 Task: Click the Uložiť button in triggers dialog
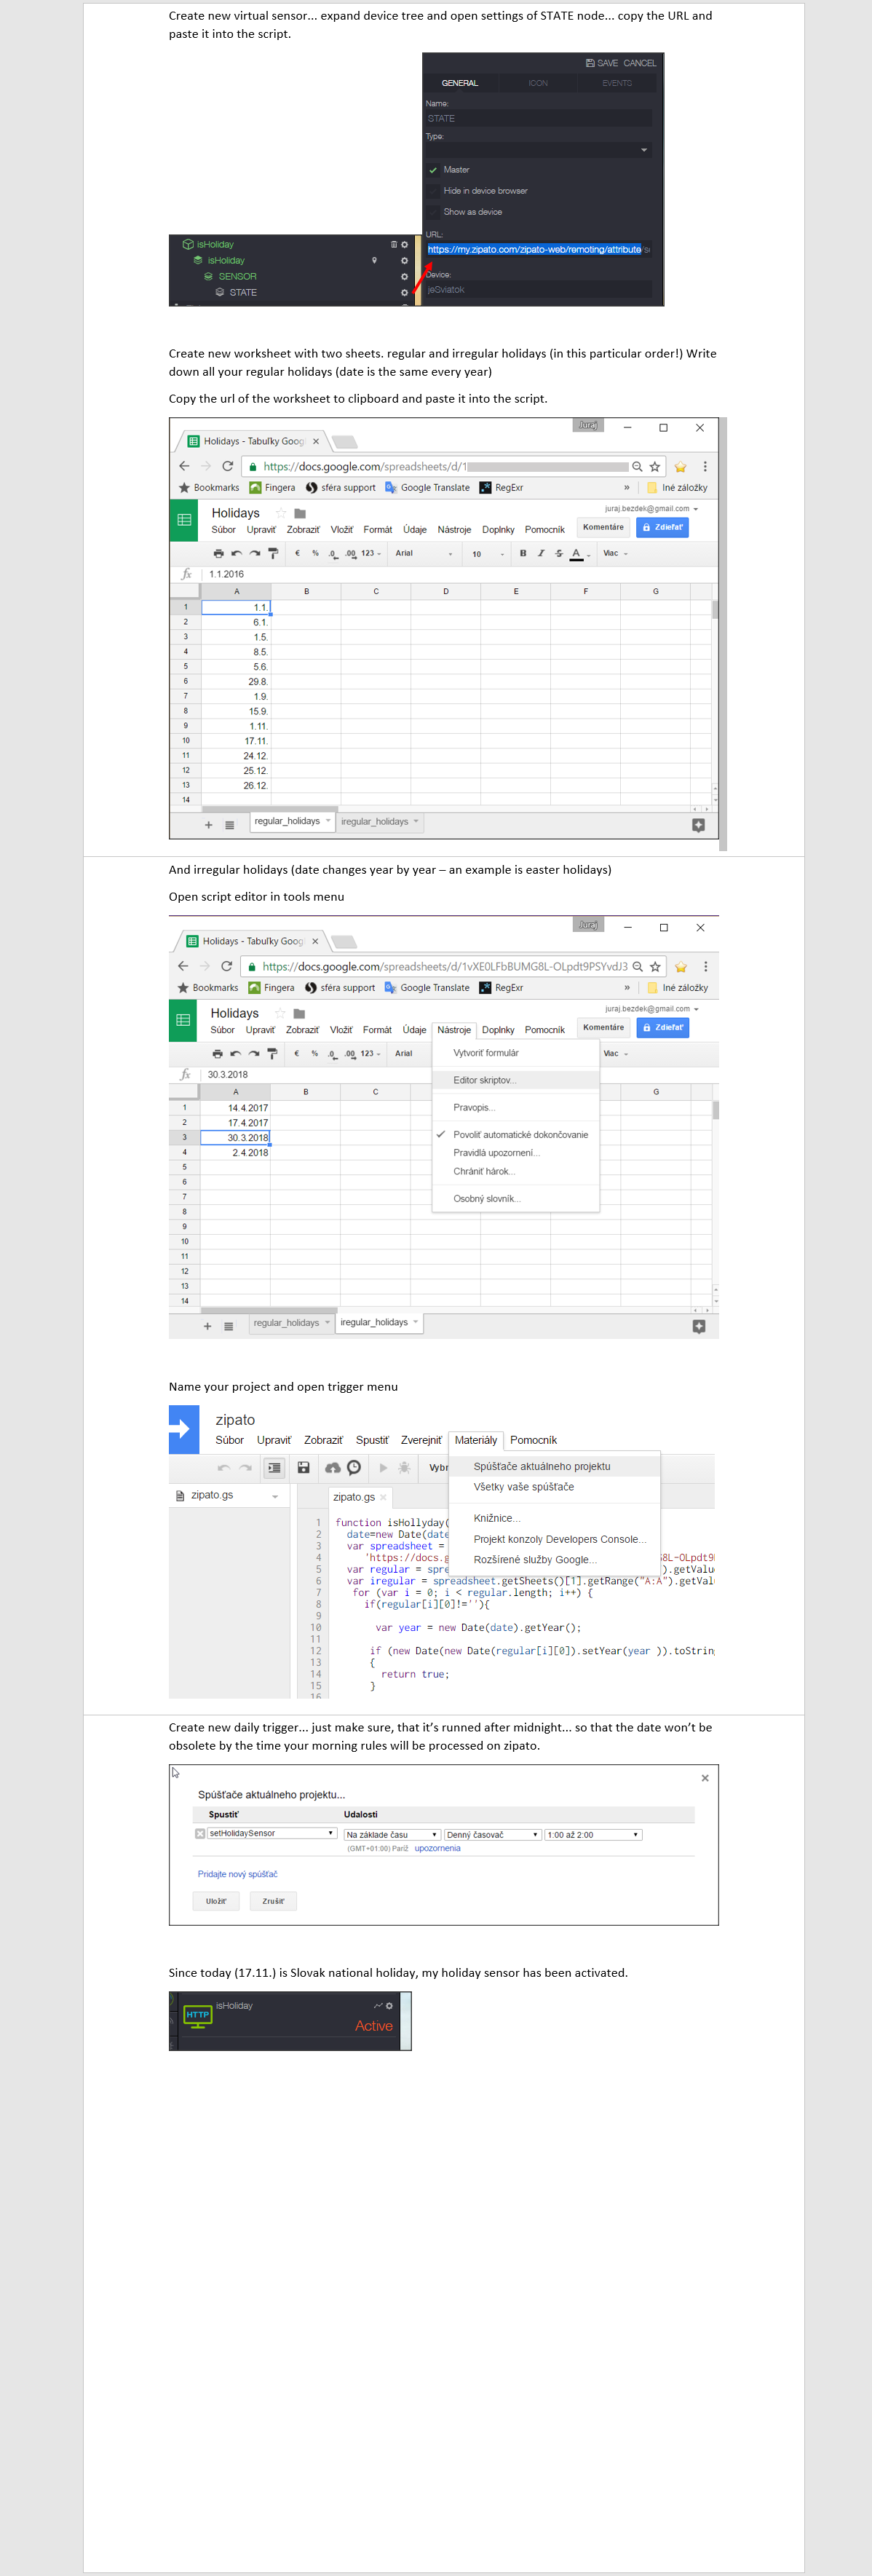[x=216, y=1901]
